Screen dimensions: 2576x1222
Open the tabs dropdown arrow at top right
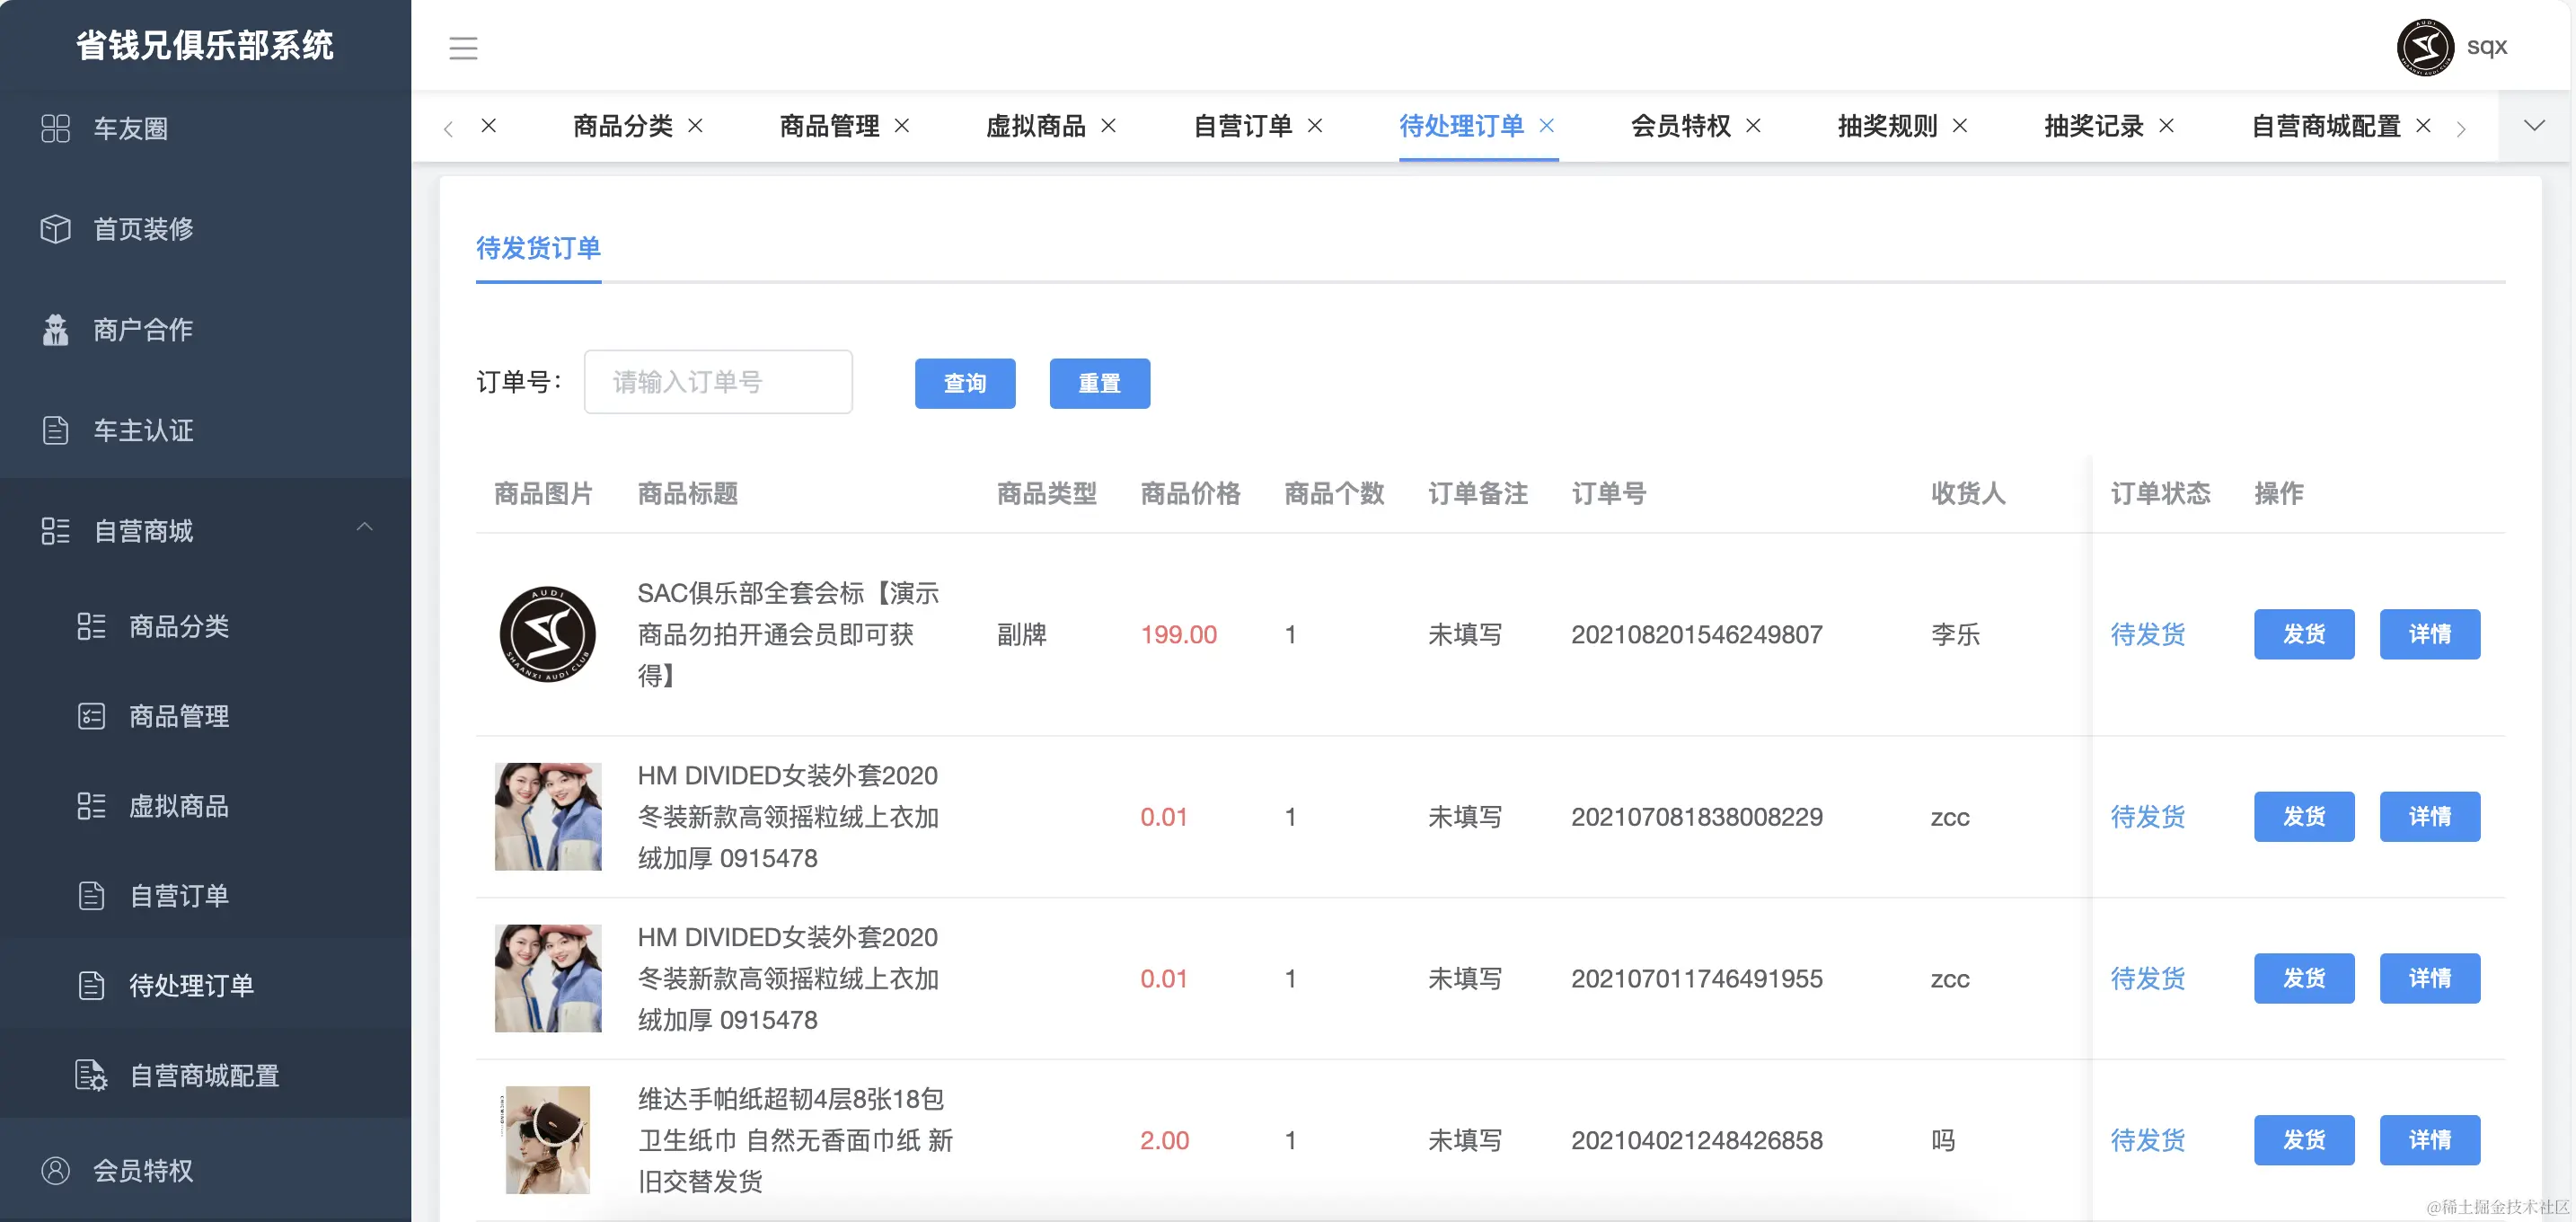click(x=2534, y=126)
